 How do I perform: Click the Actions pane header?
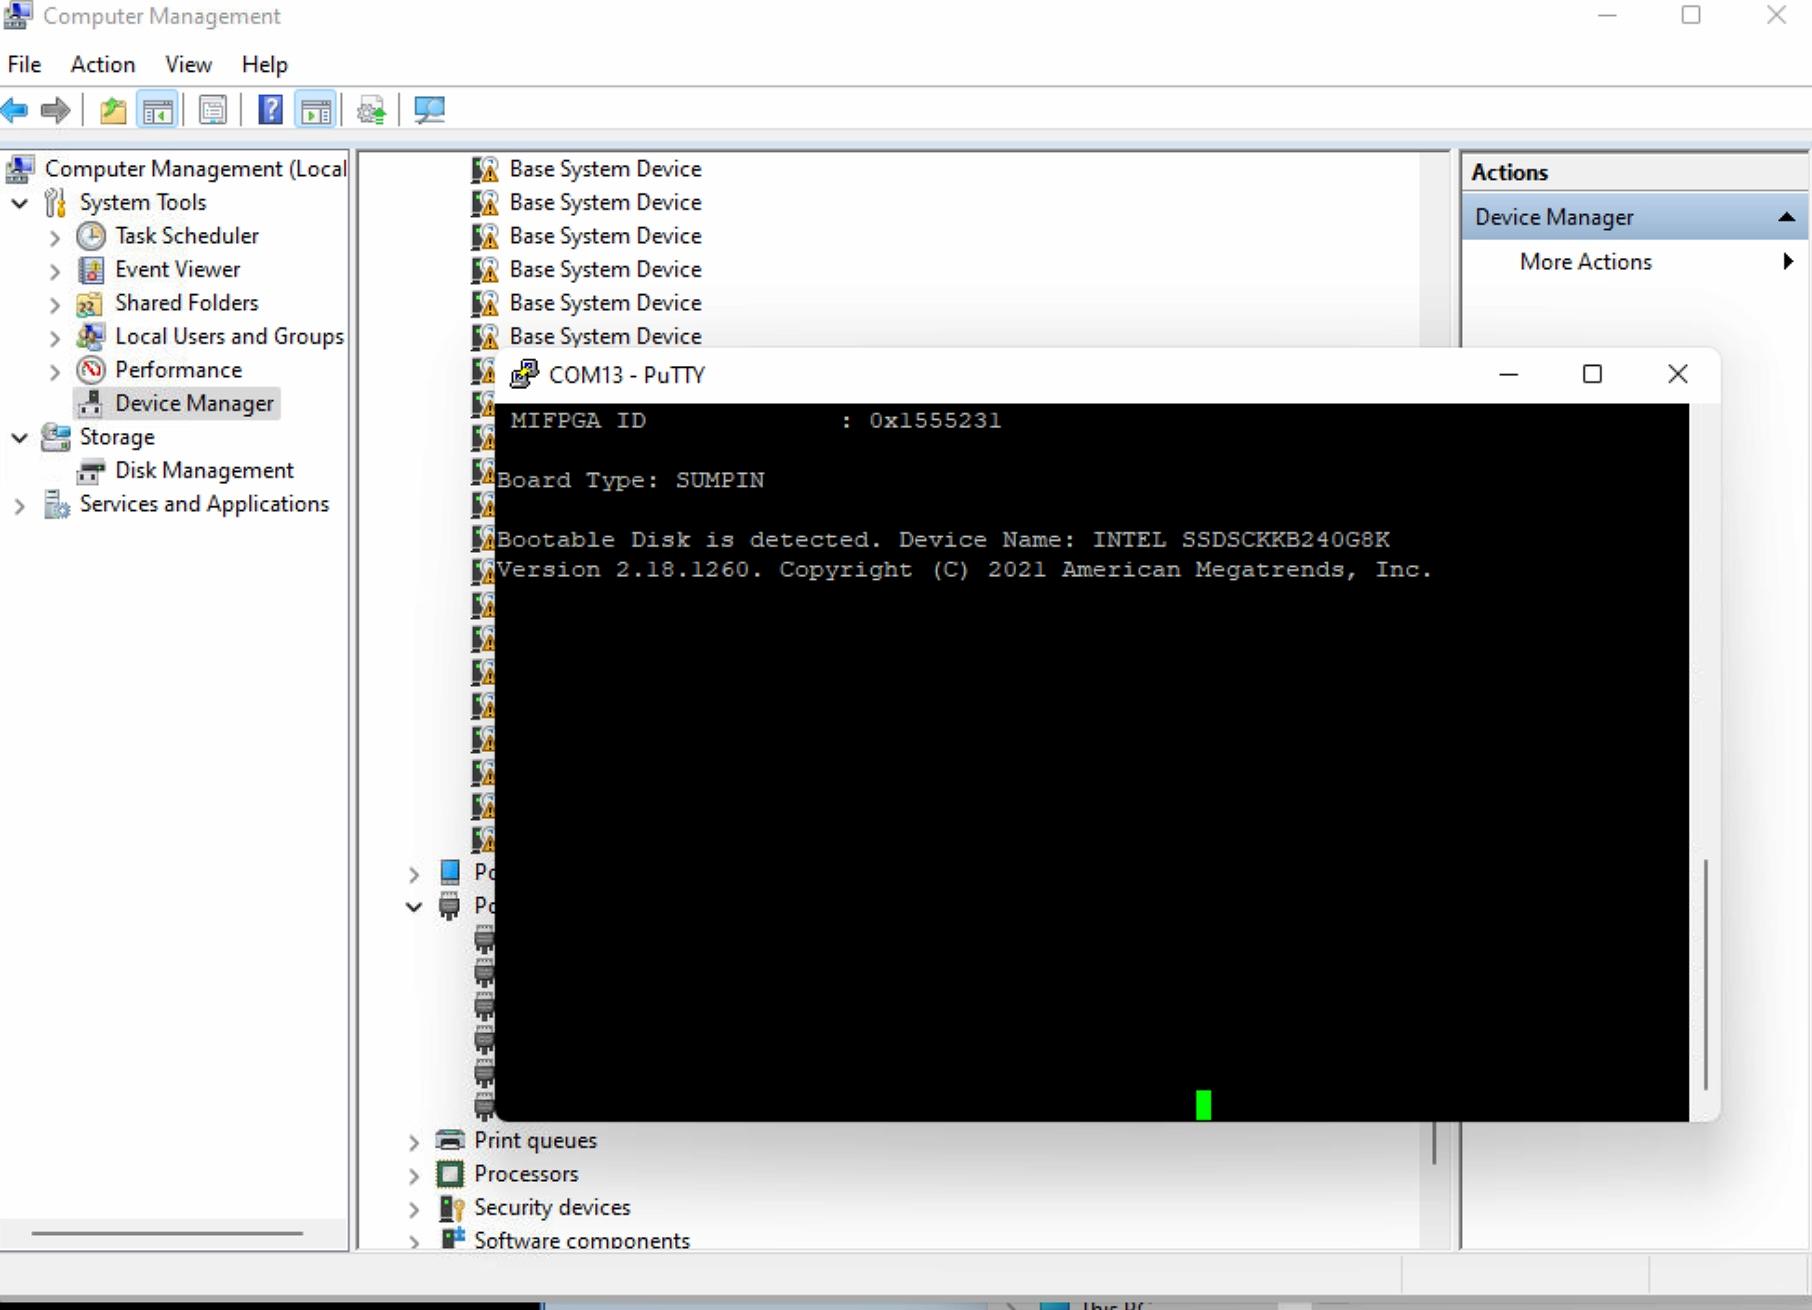point(1634,172)
